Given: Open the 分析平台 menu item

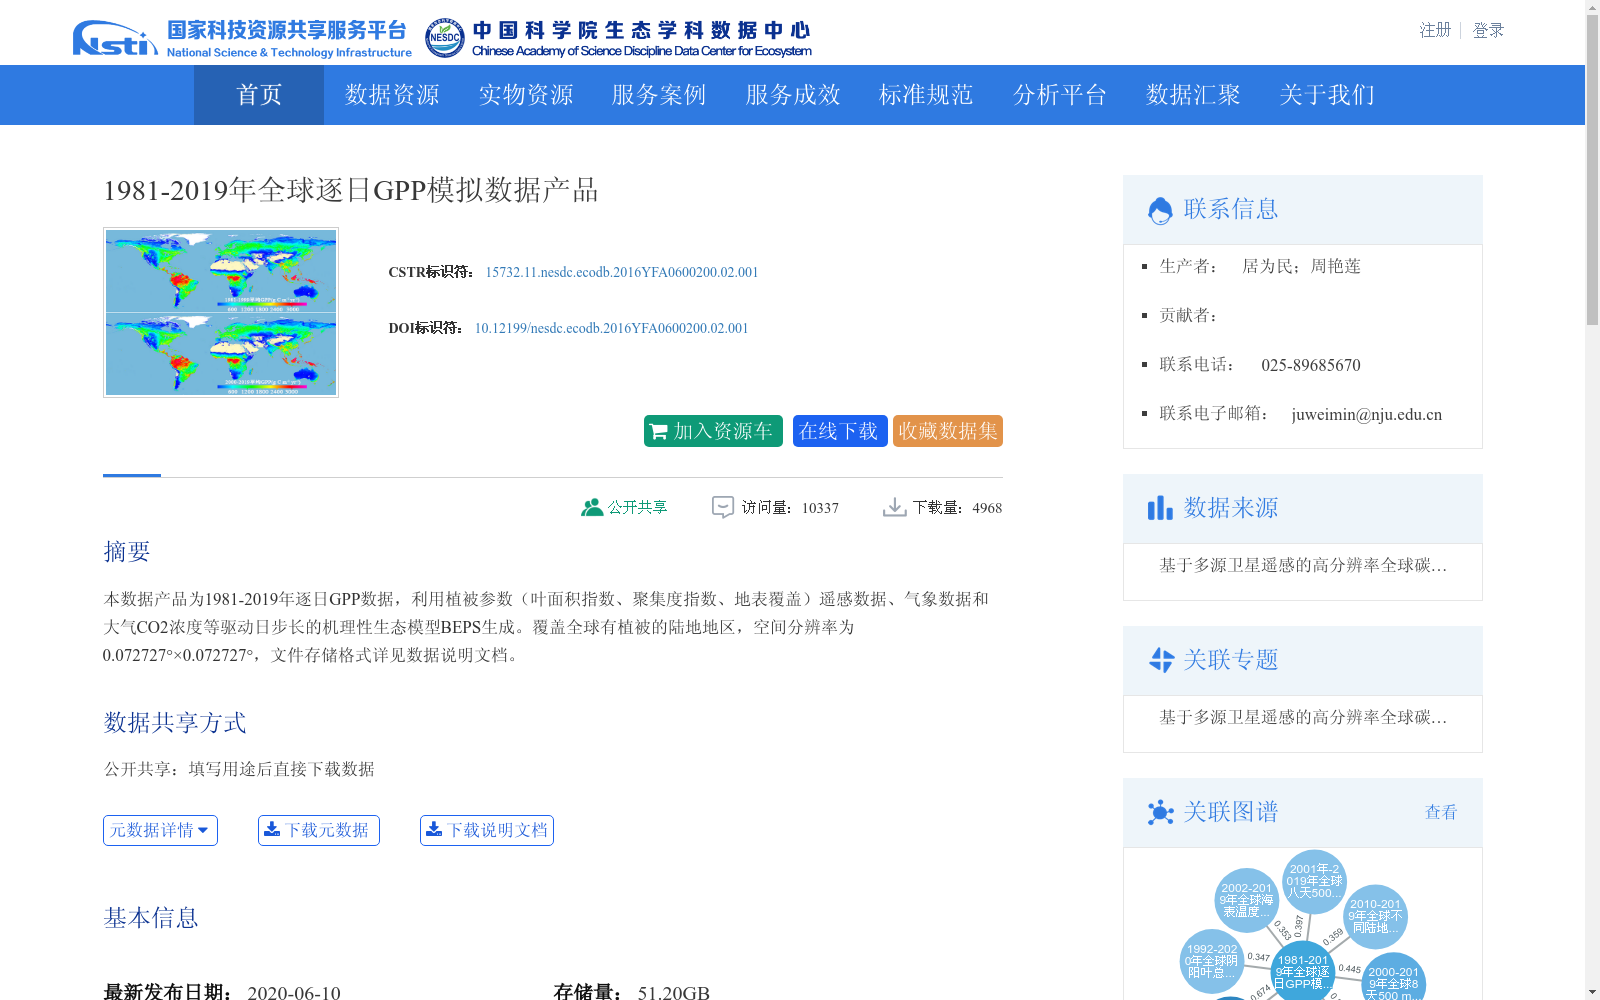Looking at the screenshot, I should click(x=1060, y=95).
